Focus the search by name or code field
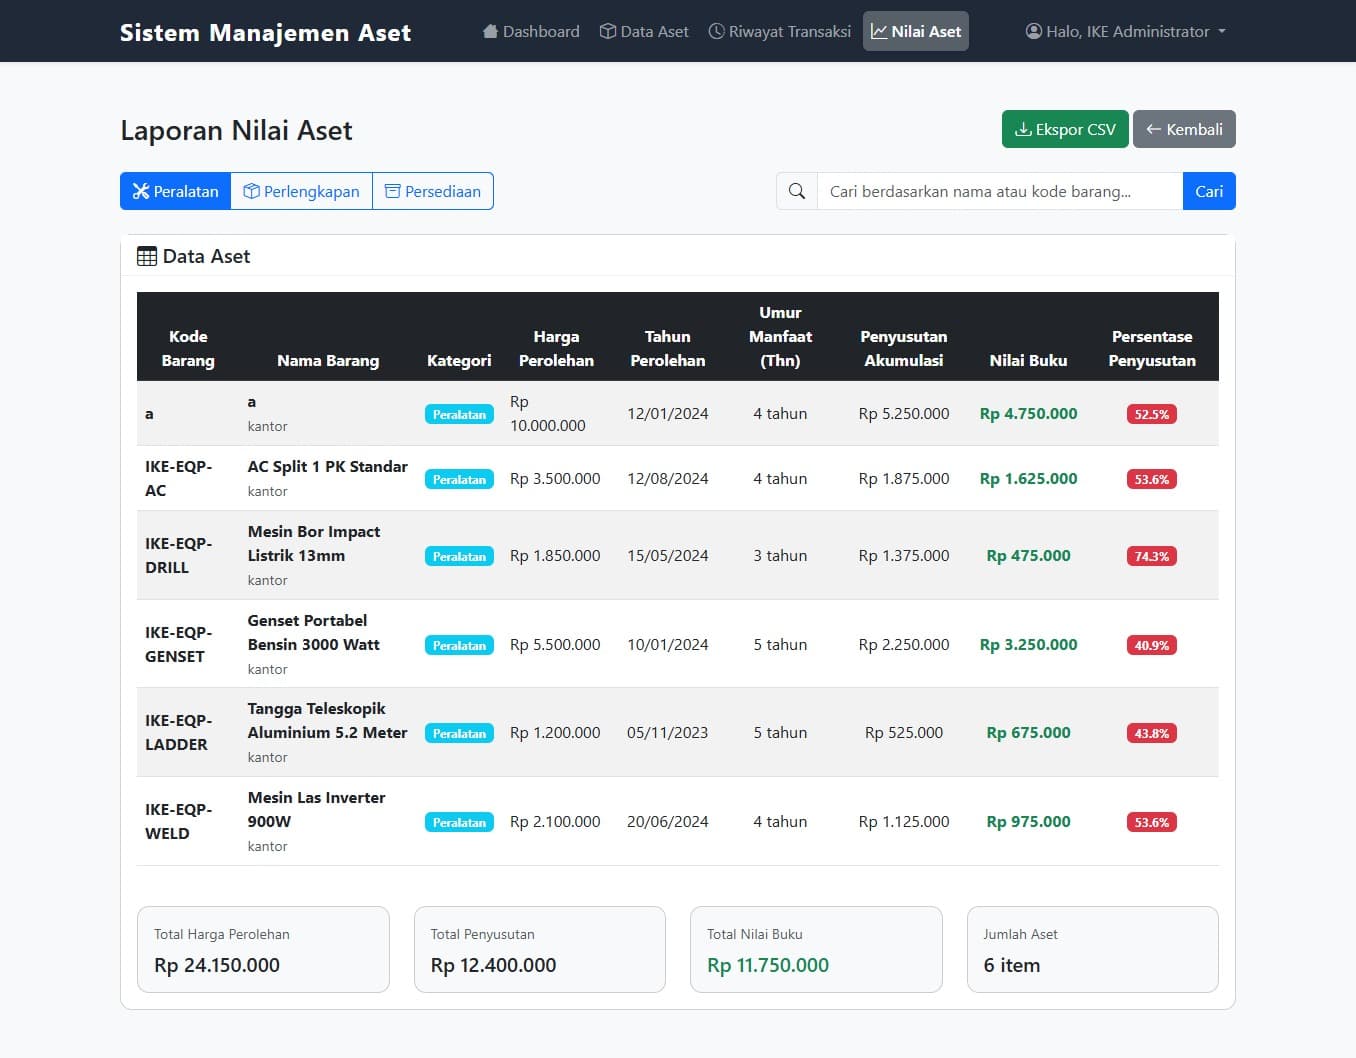 coord(1000,191)
